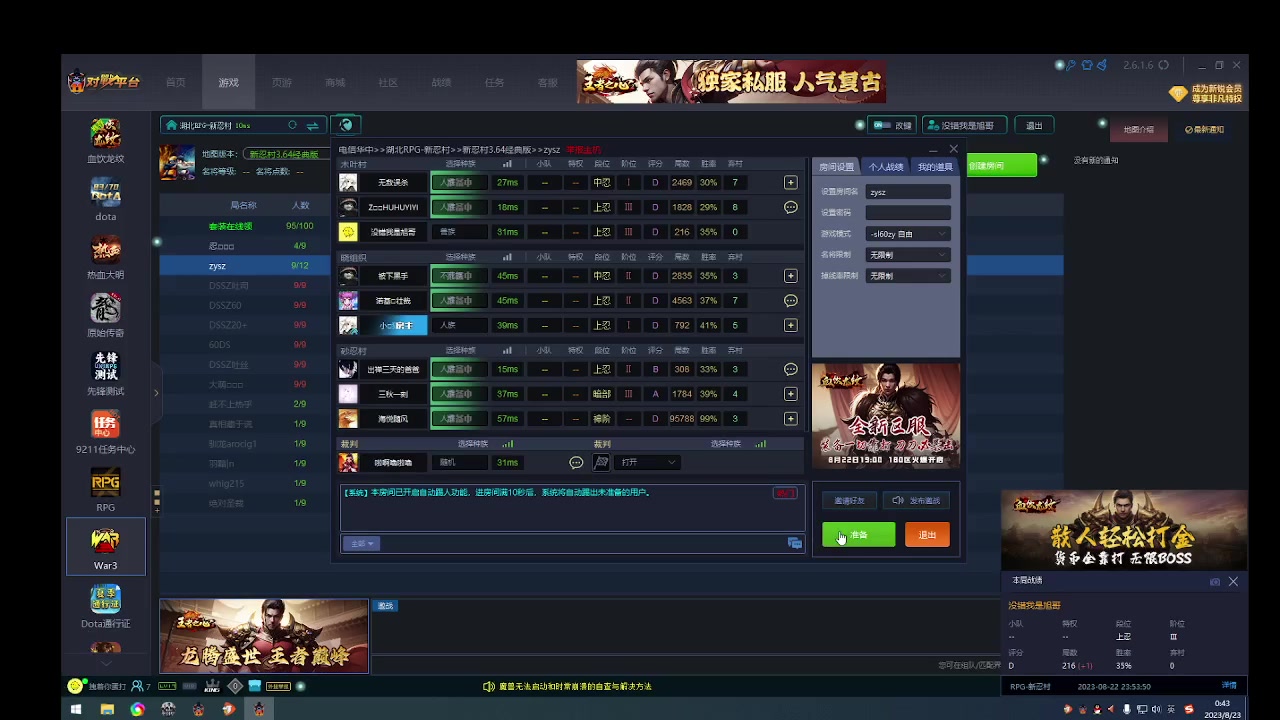Screen dimensions: 1280x720
Task: Click the chat message input box
Action: (583, 543)
